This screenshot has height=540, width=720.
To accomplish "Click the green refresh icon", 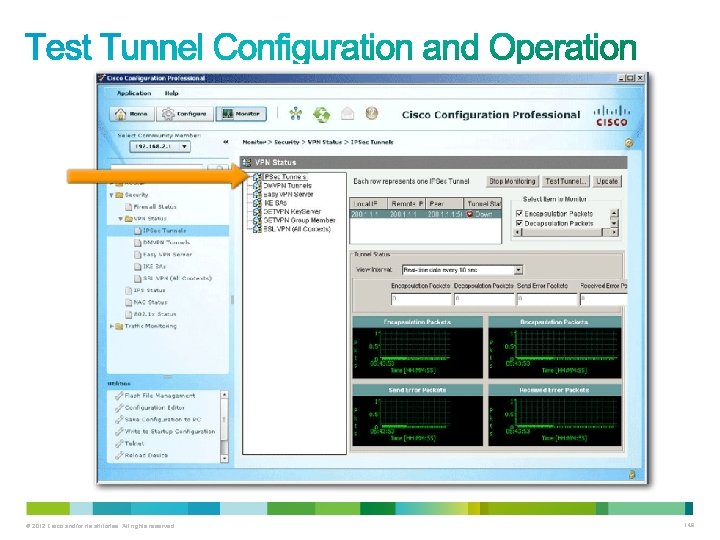I will (321, 114).
